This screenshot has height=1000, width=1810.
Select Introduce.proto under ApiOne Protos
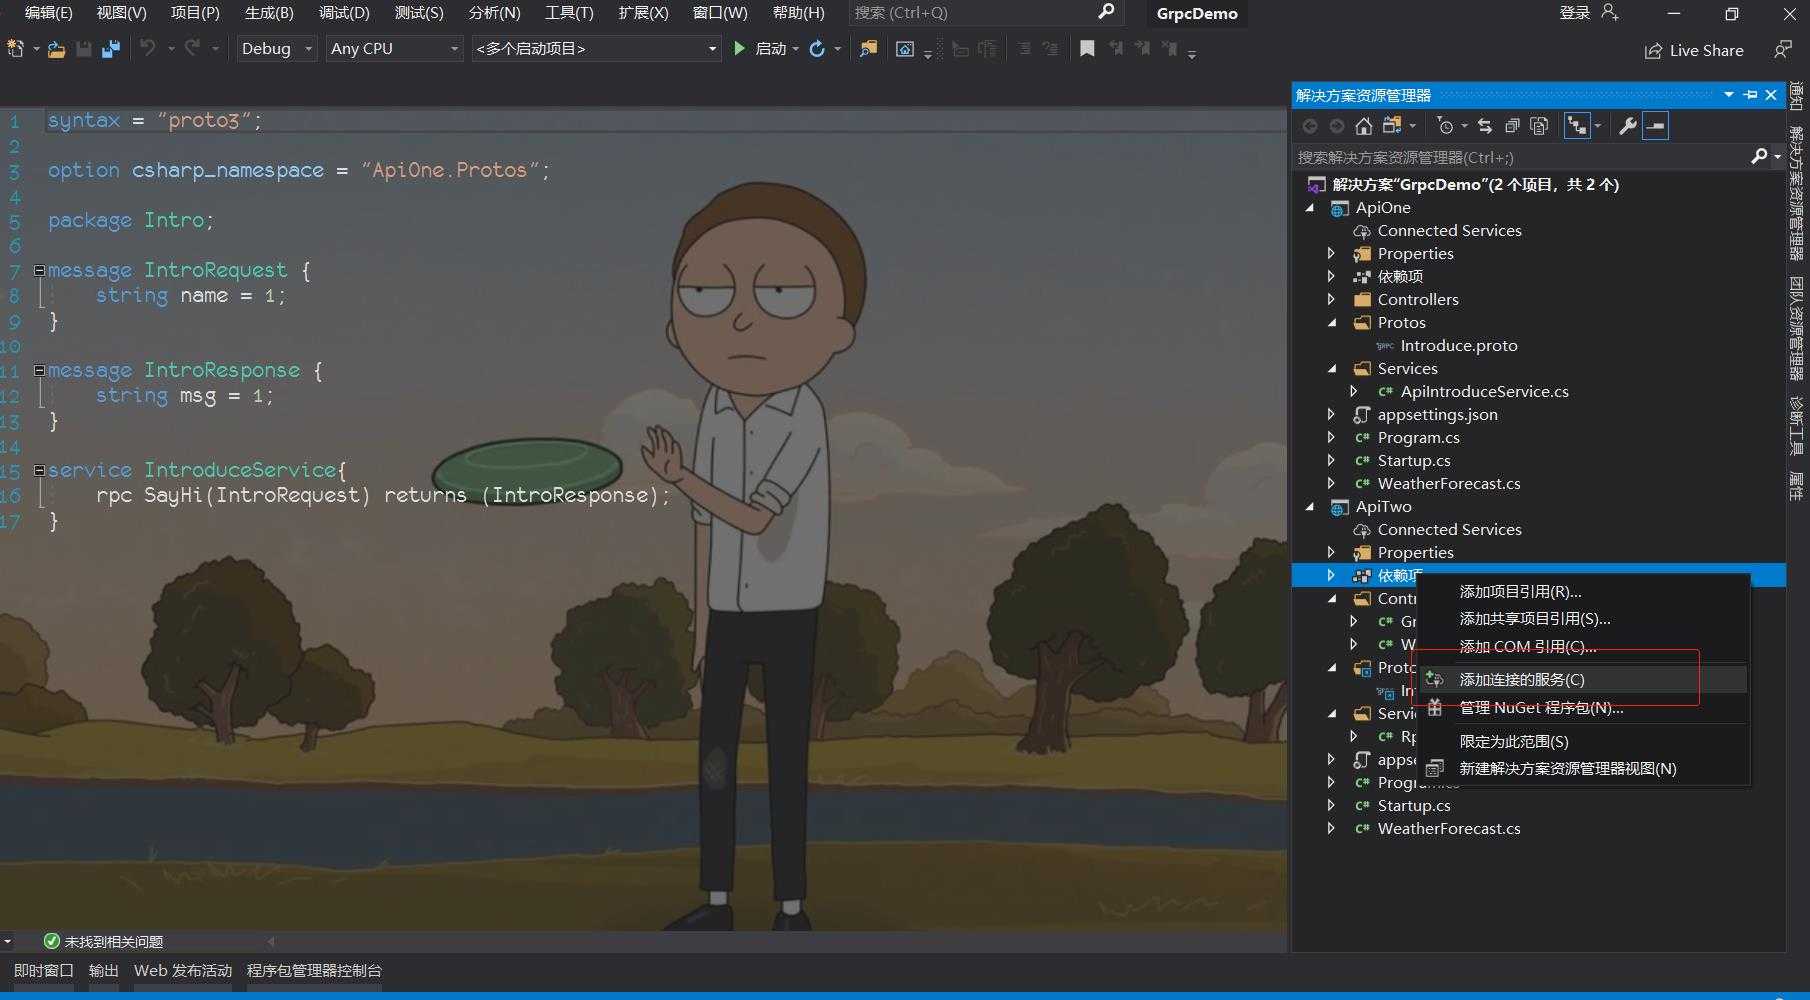pyautogui.click(x=1459, y=346)
